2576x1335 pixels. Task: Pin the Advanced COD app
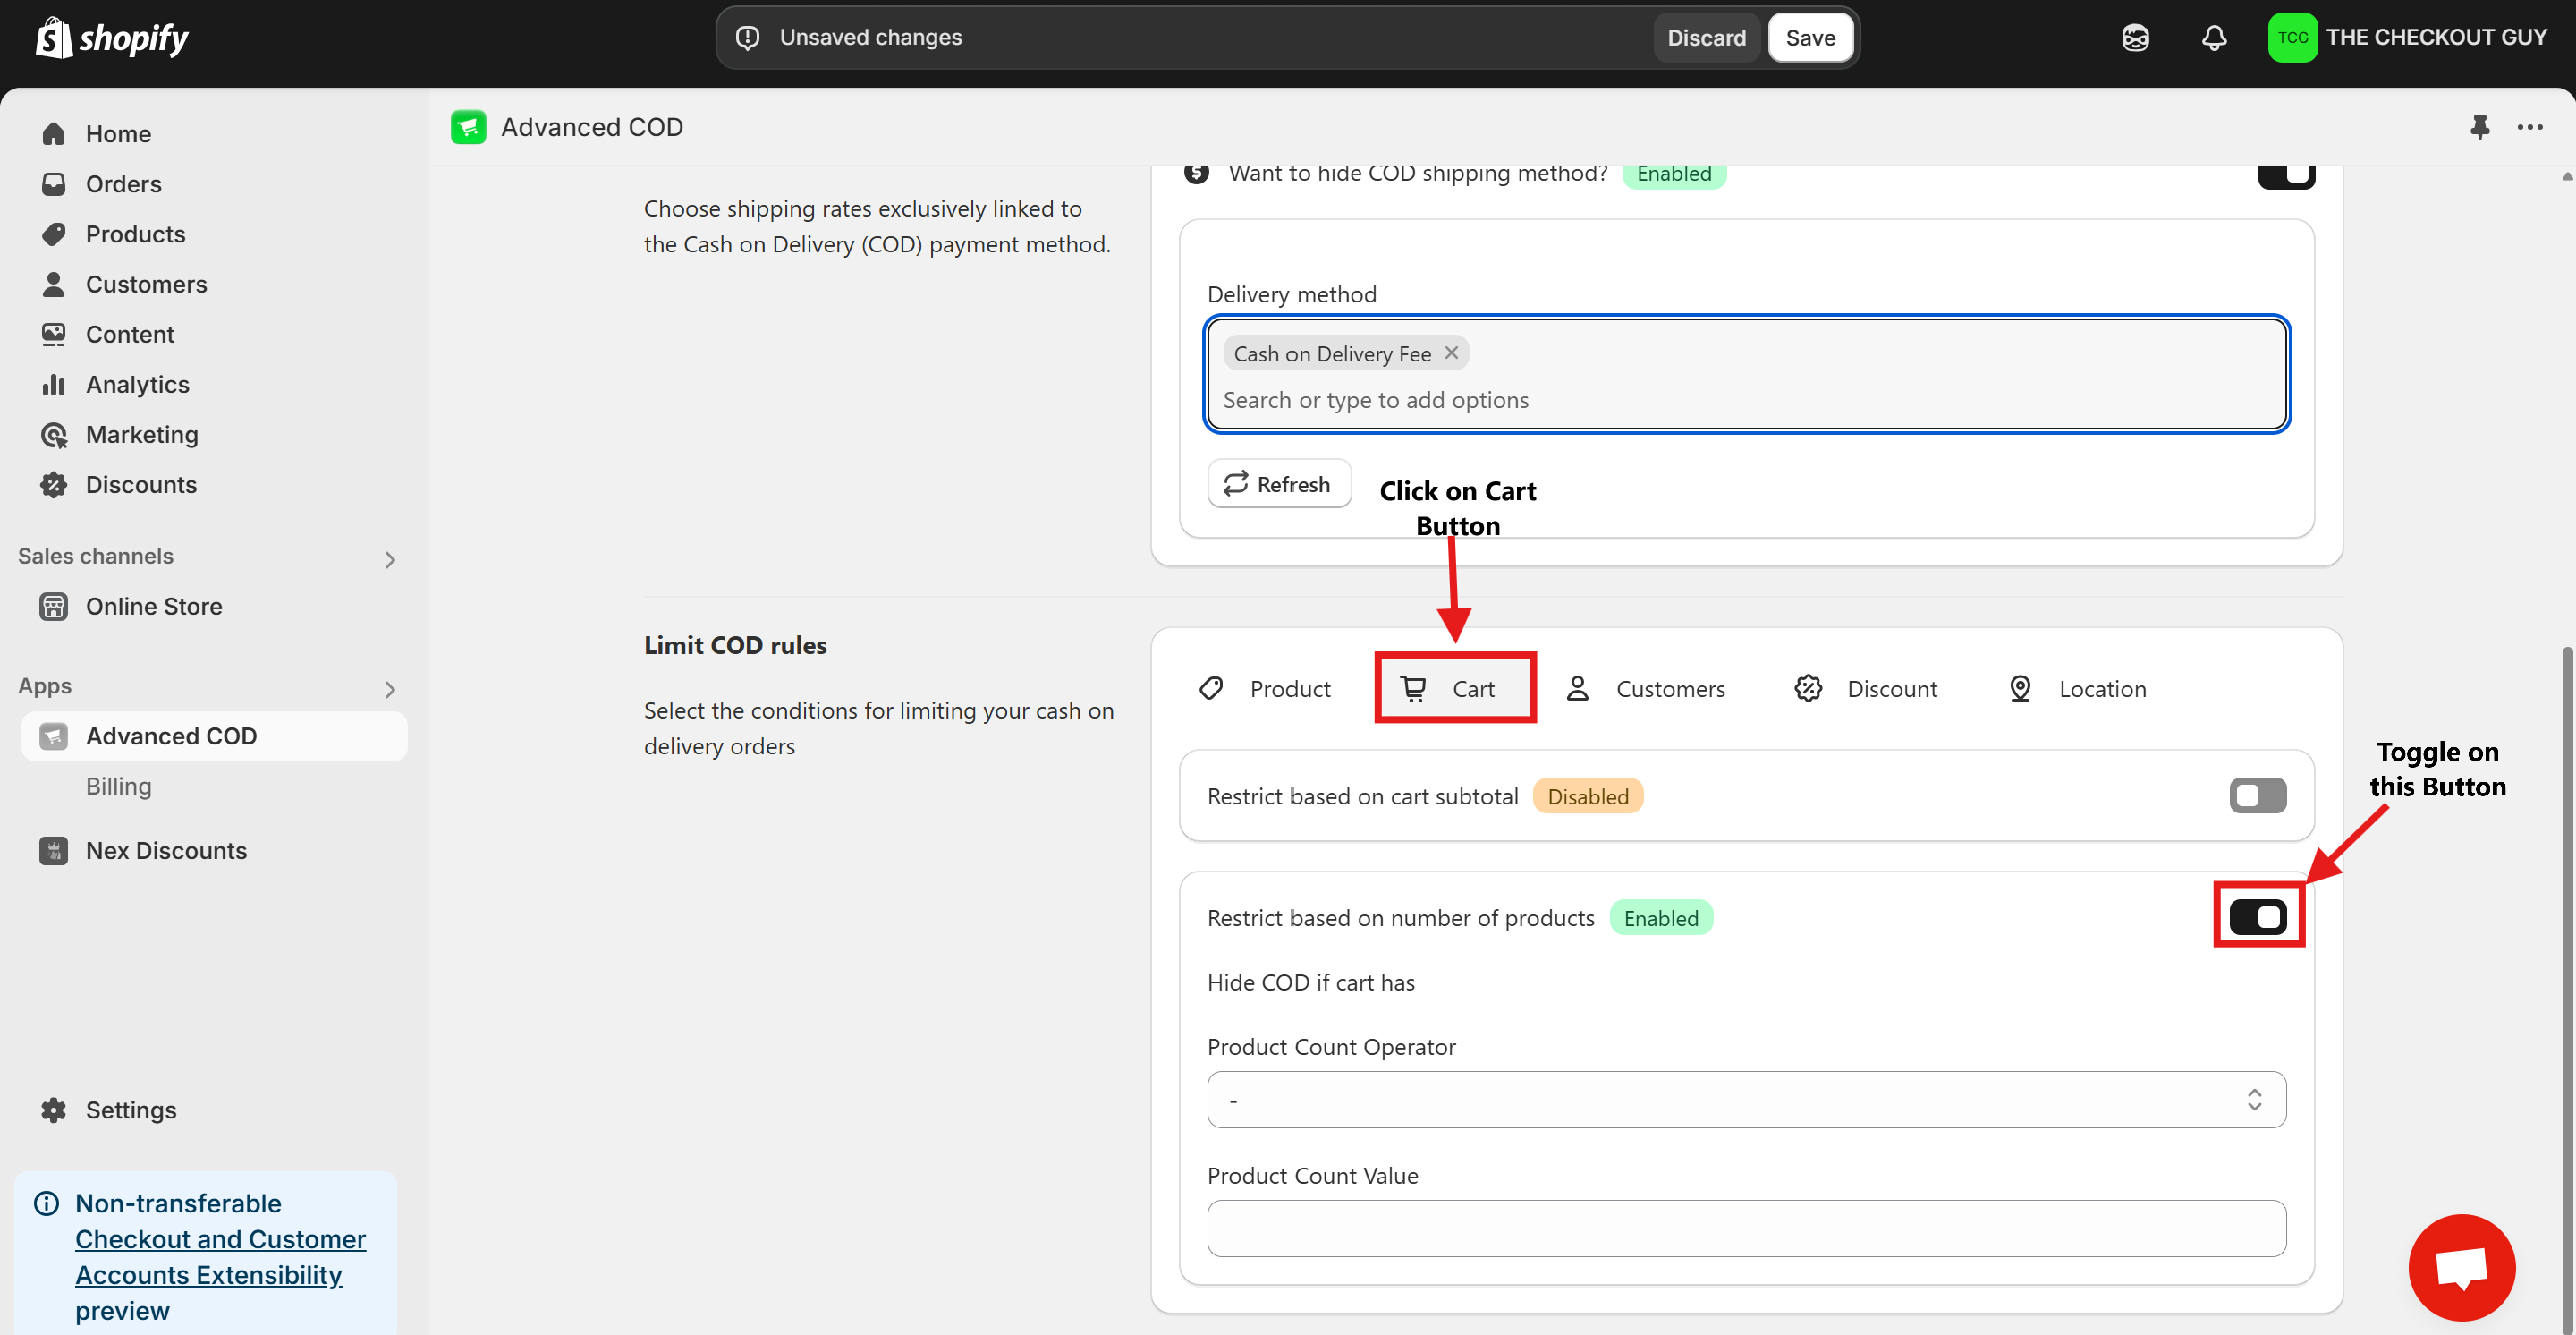pyautogui.click(x=2479, y=127)
